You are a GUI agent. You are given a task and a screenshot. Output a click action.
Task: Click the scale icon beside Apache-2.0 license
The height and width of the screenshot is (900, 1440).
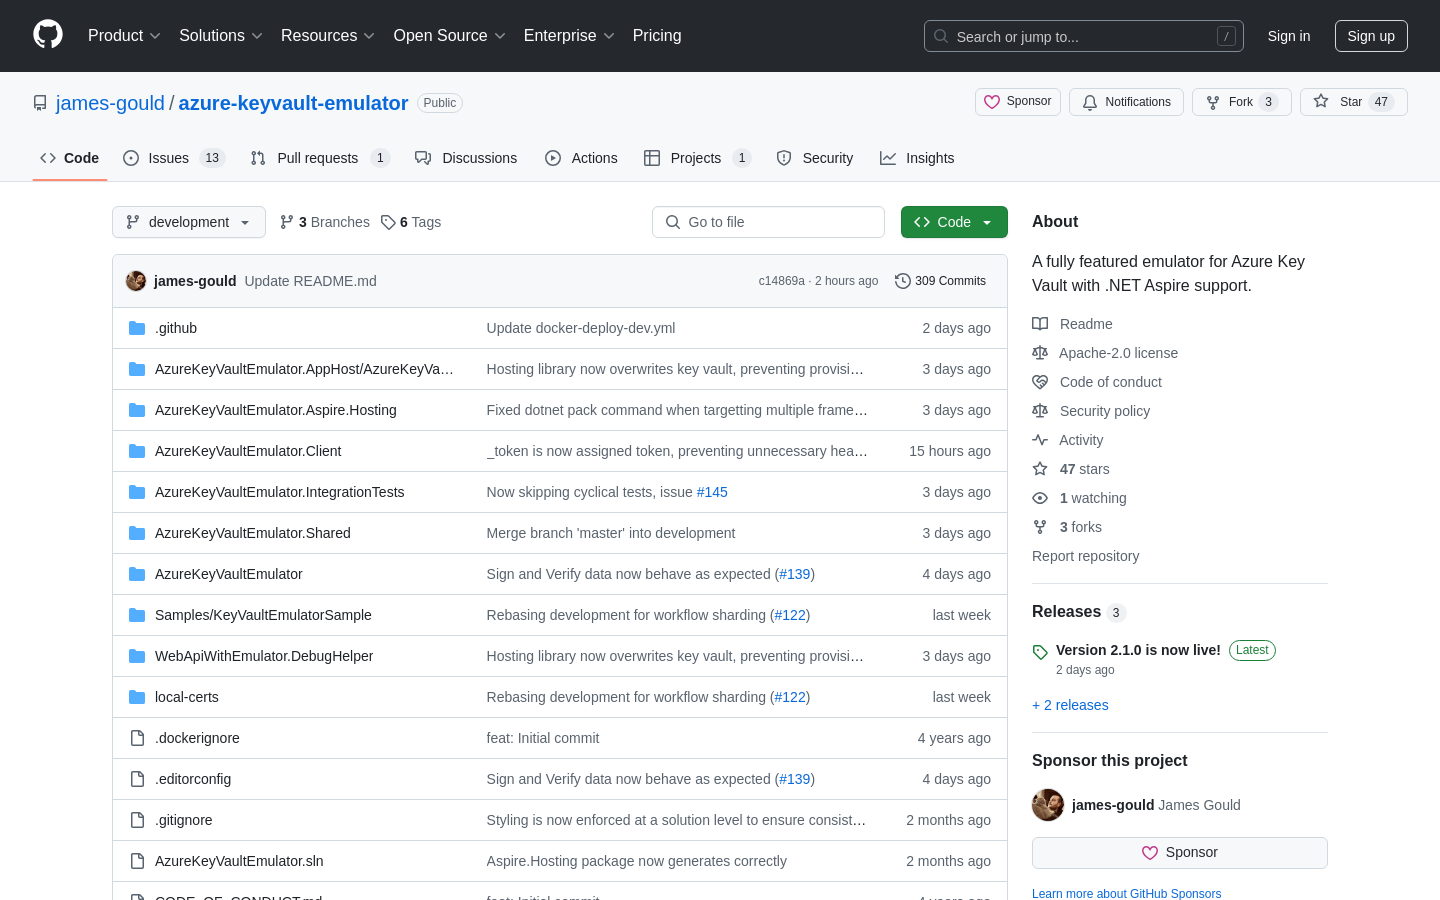click(x=1040, y=353)
